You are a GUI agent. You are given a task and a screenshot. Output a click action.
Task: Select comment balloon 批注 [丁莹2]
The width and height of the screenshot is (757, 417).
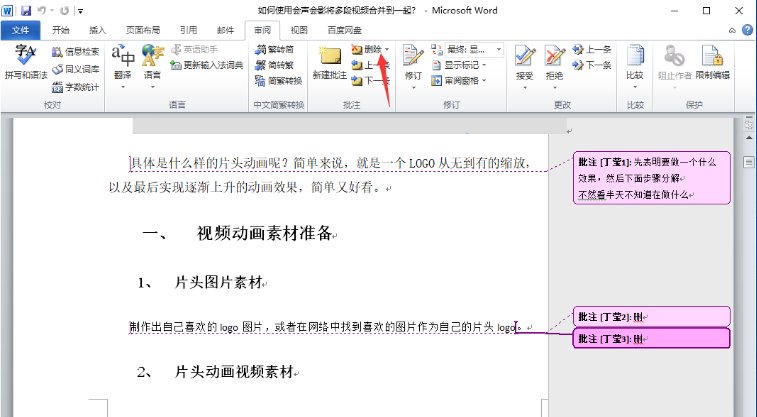click(652, 317)
